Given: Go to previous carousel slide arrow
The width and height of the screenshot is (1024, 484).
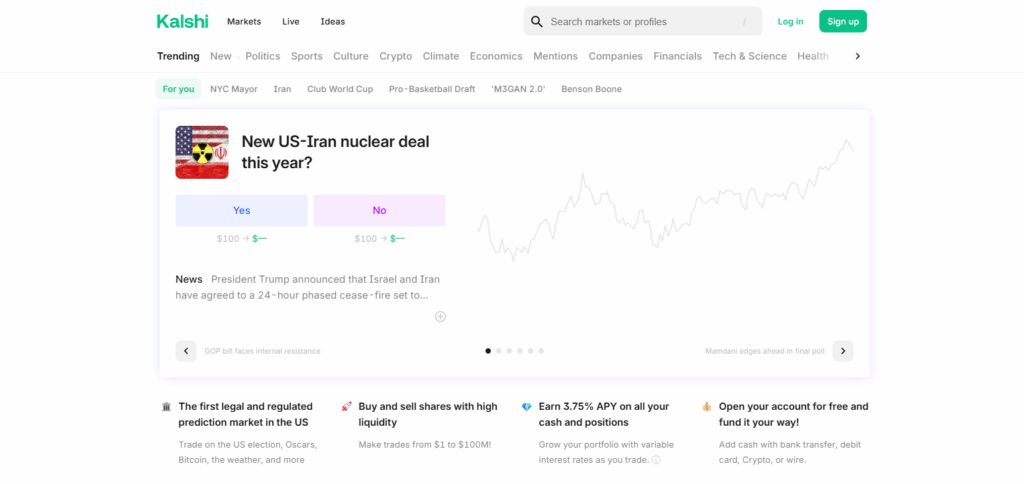Looking at the screenshot, I should click(186, 351).
